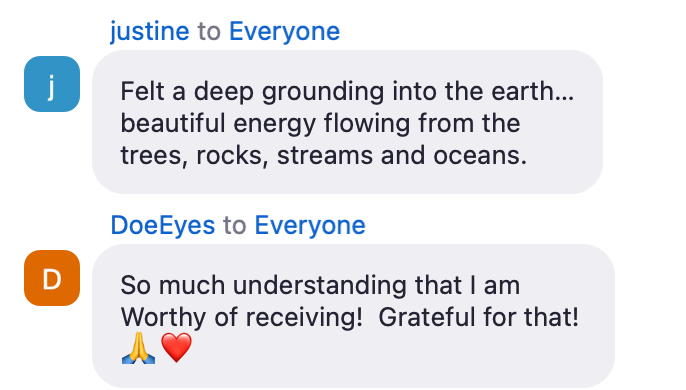
Task: Click the praying hands emoji
Action: 138,348
